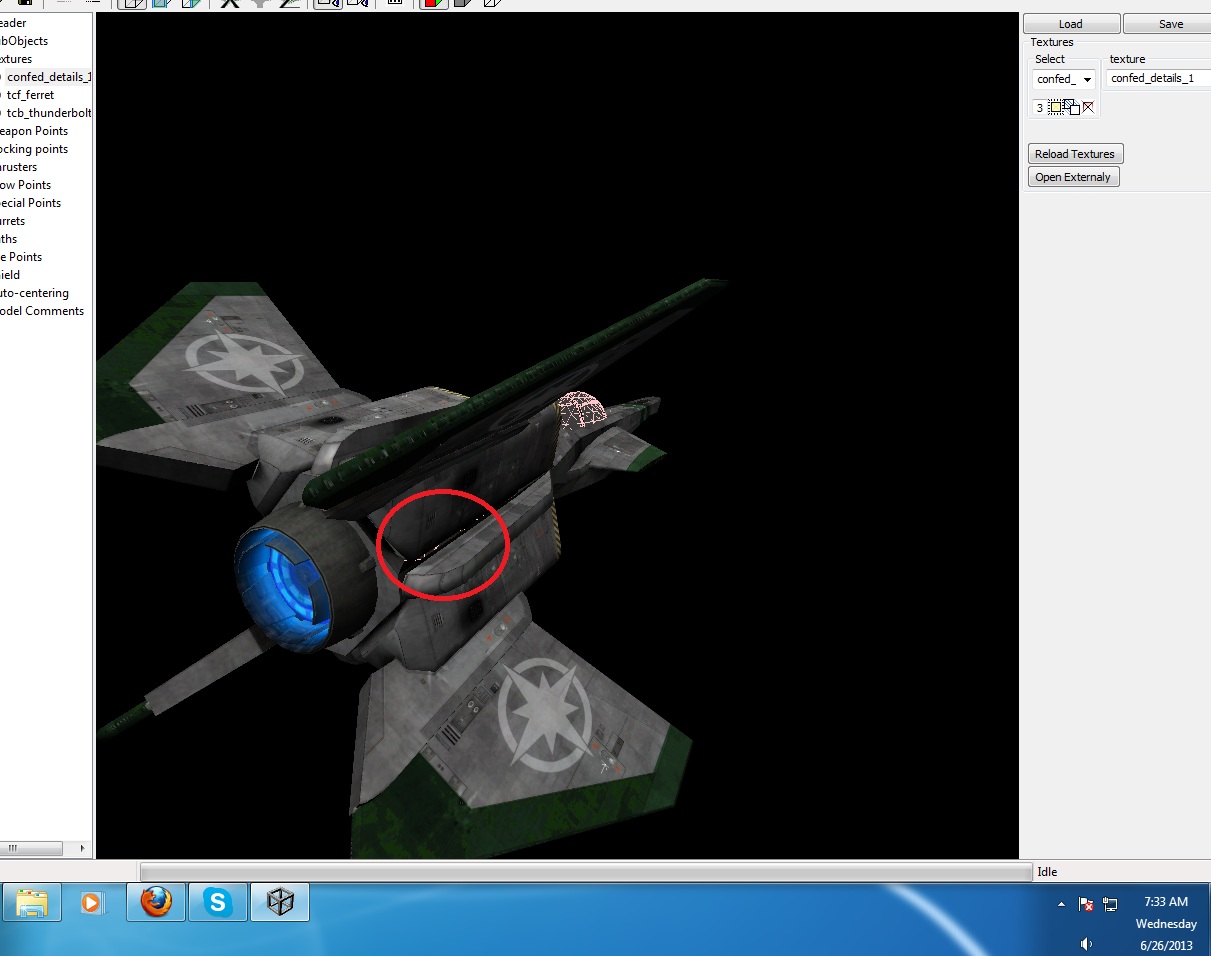Click the new texture icon beside the 3 field
The width and height of the screenshot is (1211, 956).
click(x=1056, y=107)
